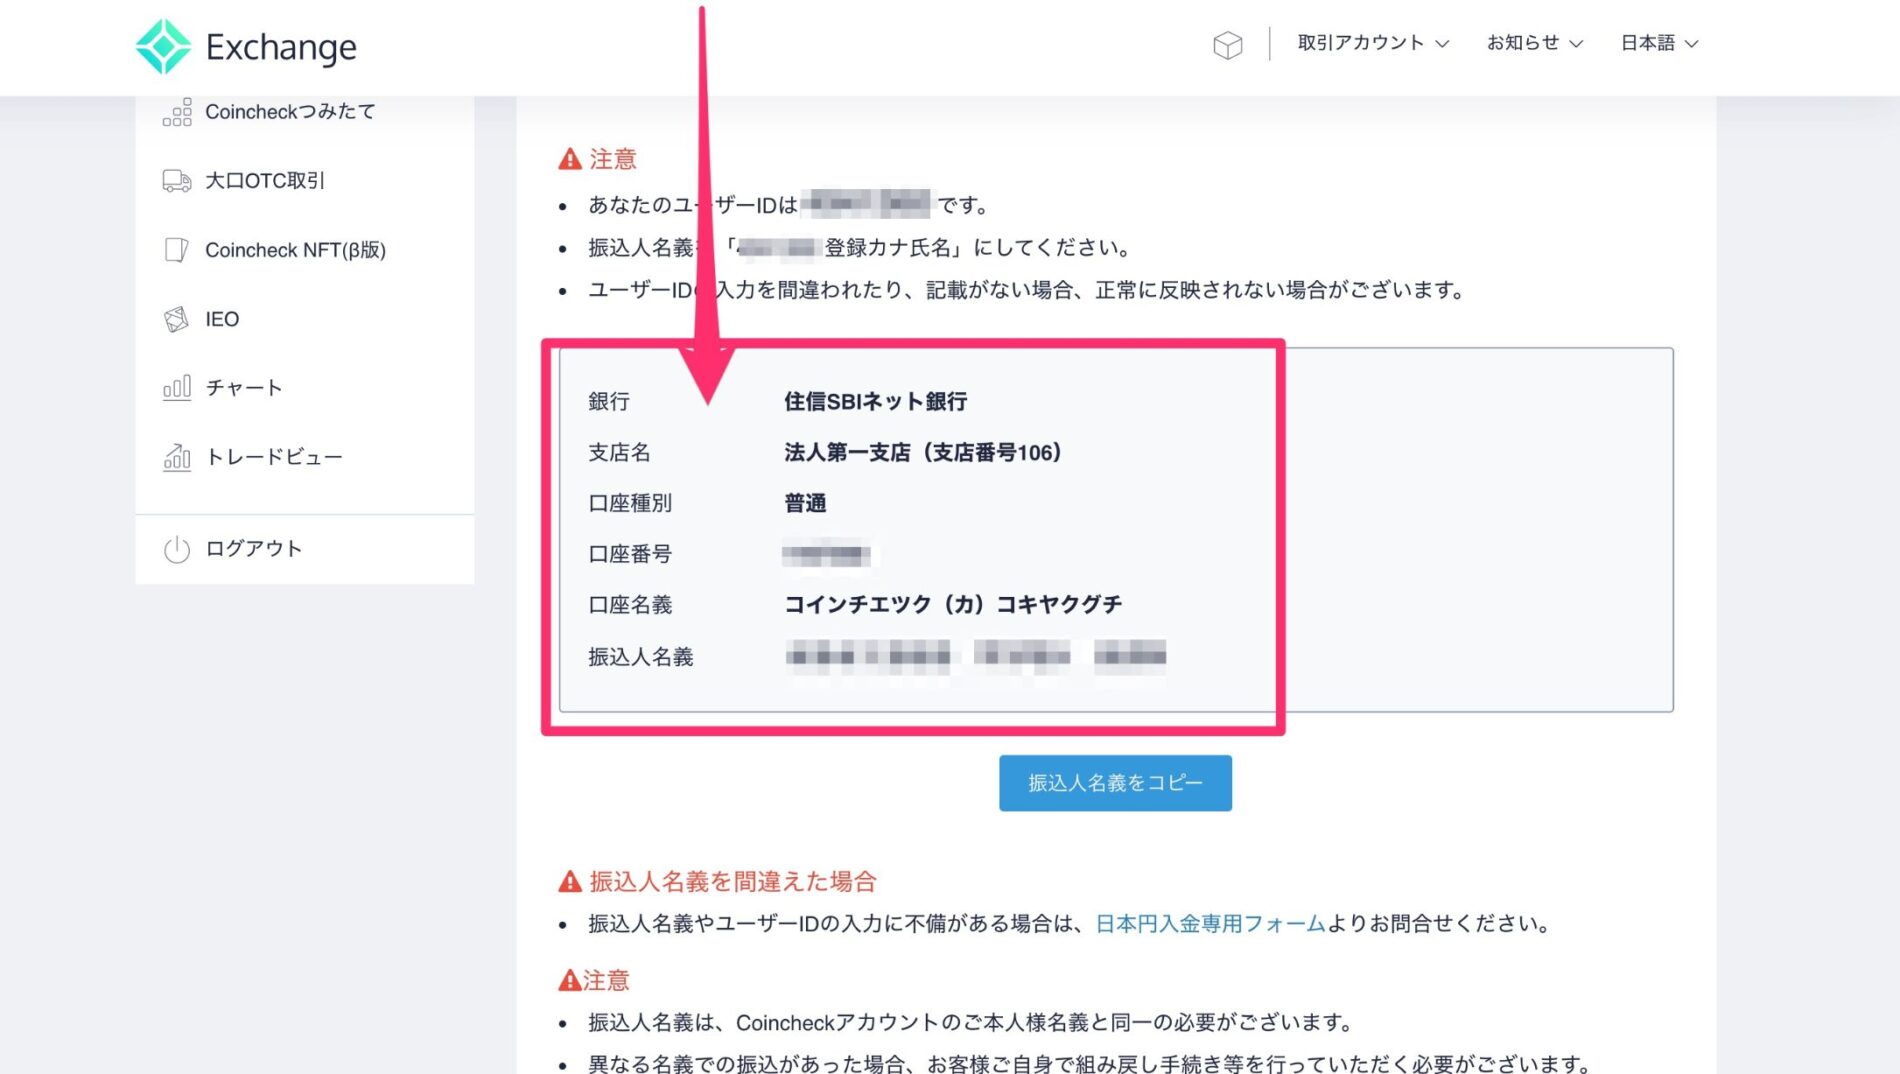The height and width of the screenshot is (1074, 1900).
Task: Click the 銀行 row label
Action: 609,401
